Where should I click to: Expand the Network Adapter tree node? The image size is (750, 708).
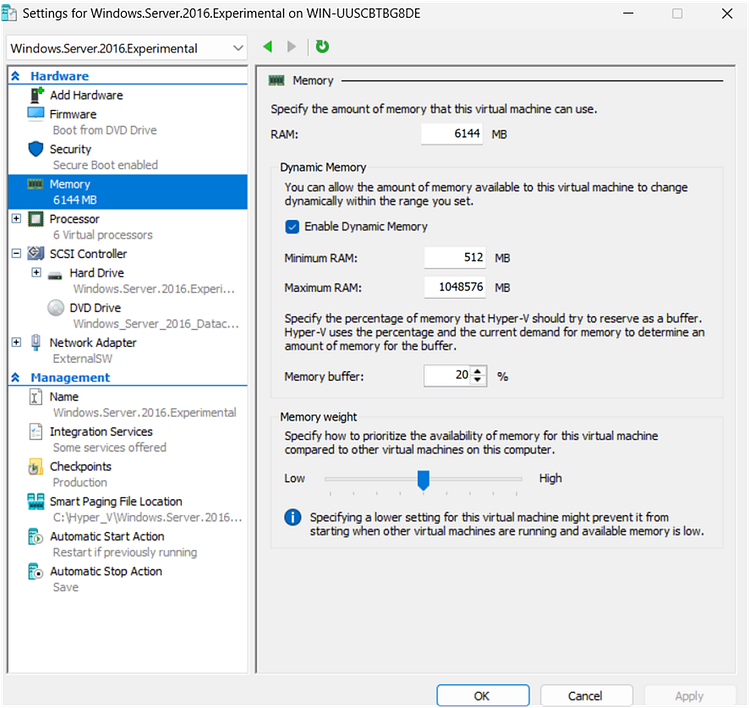pos(16,343)
